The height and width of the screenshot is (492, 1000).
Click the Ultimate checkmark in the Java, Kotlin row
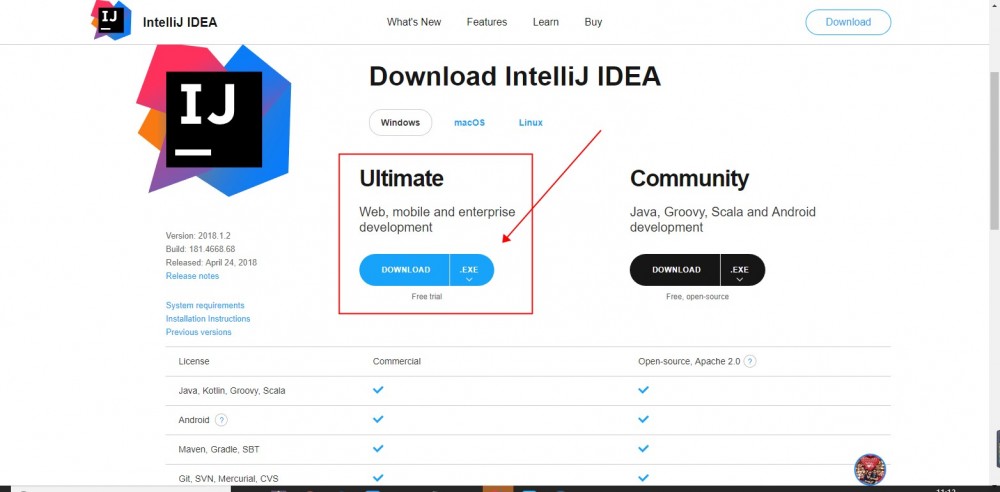tap(378, 389)
